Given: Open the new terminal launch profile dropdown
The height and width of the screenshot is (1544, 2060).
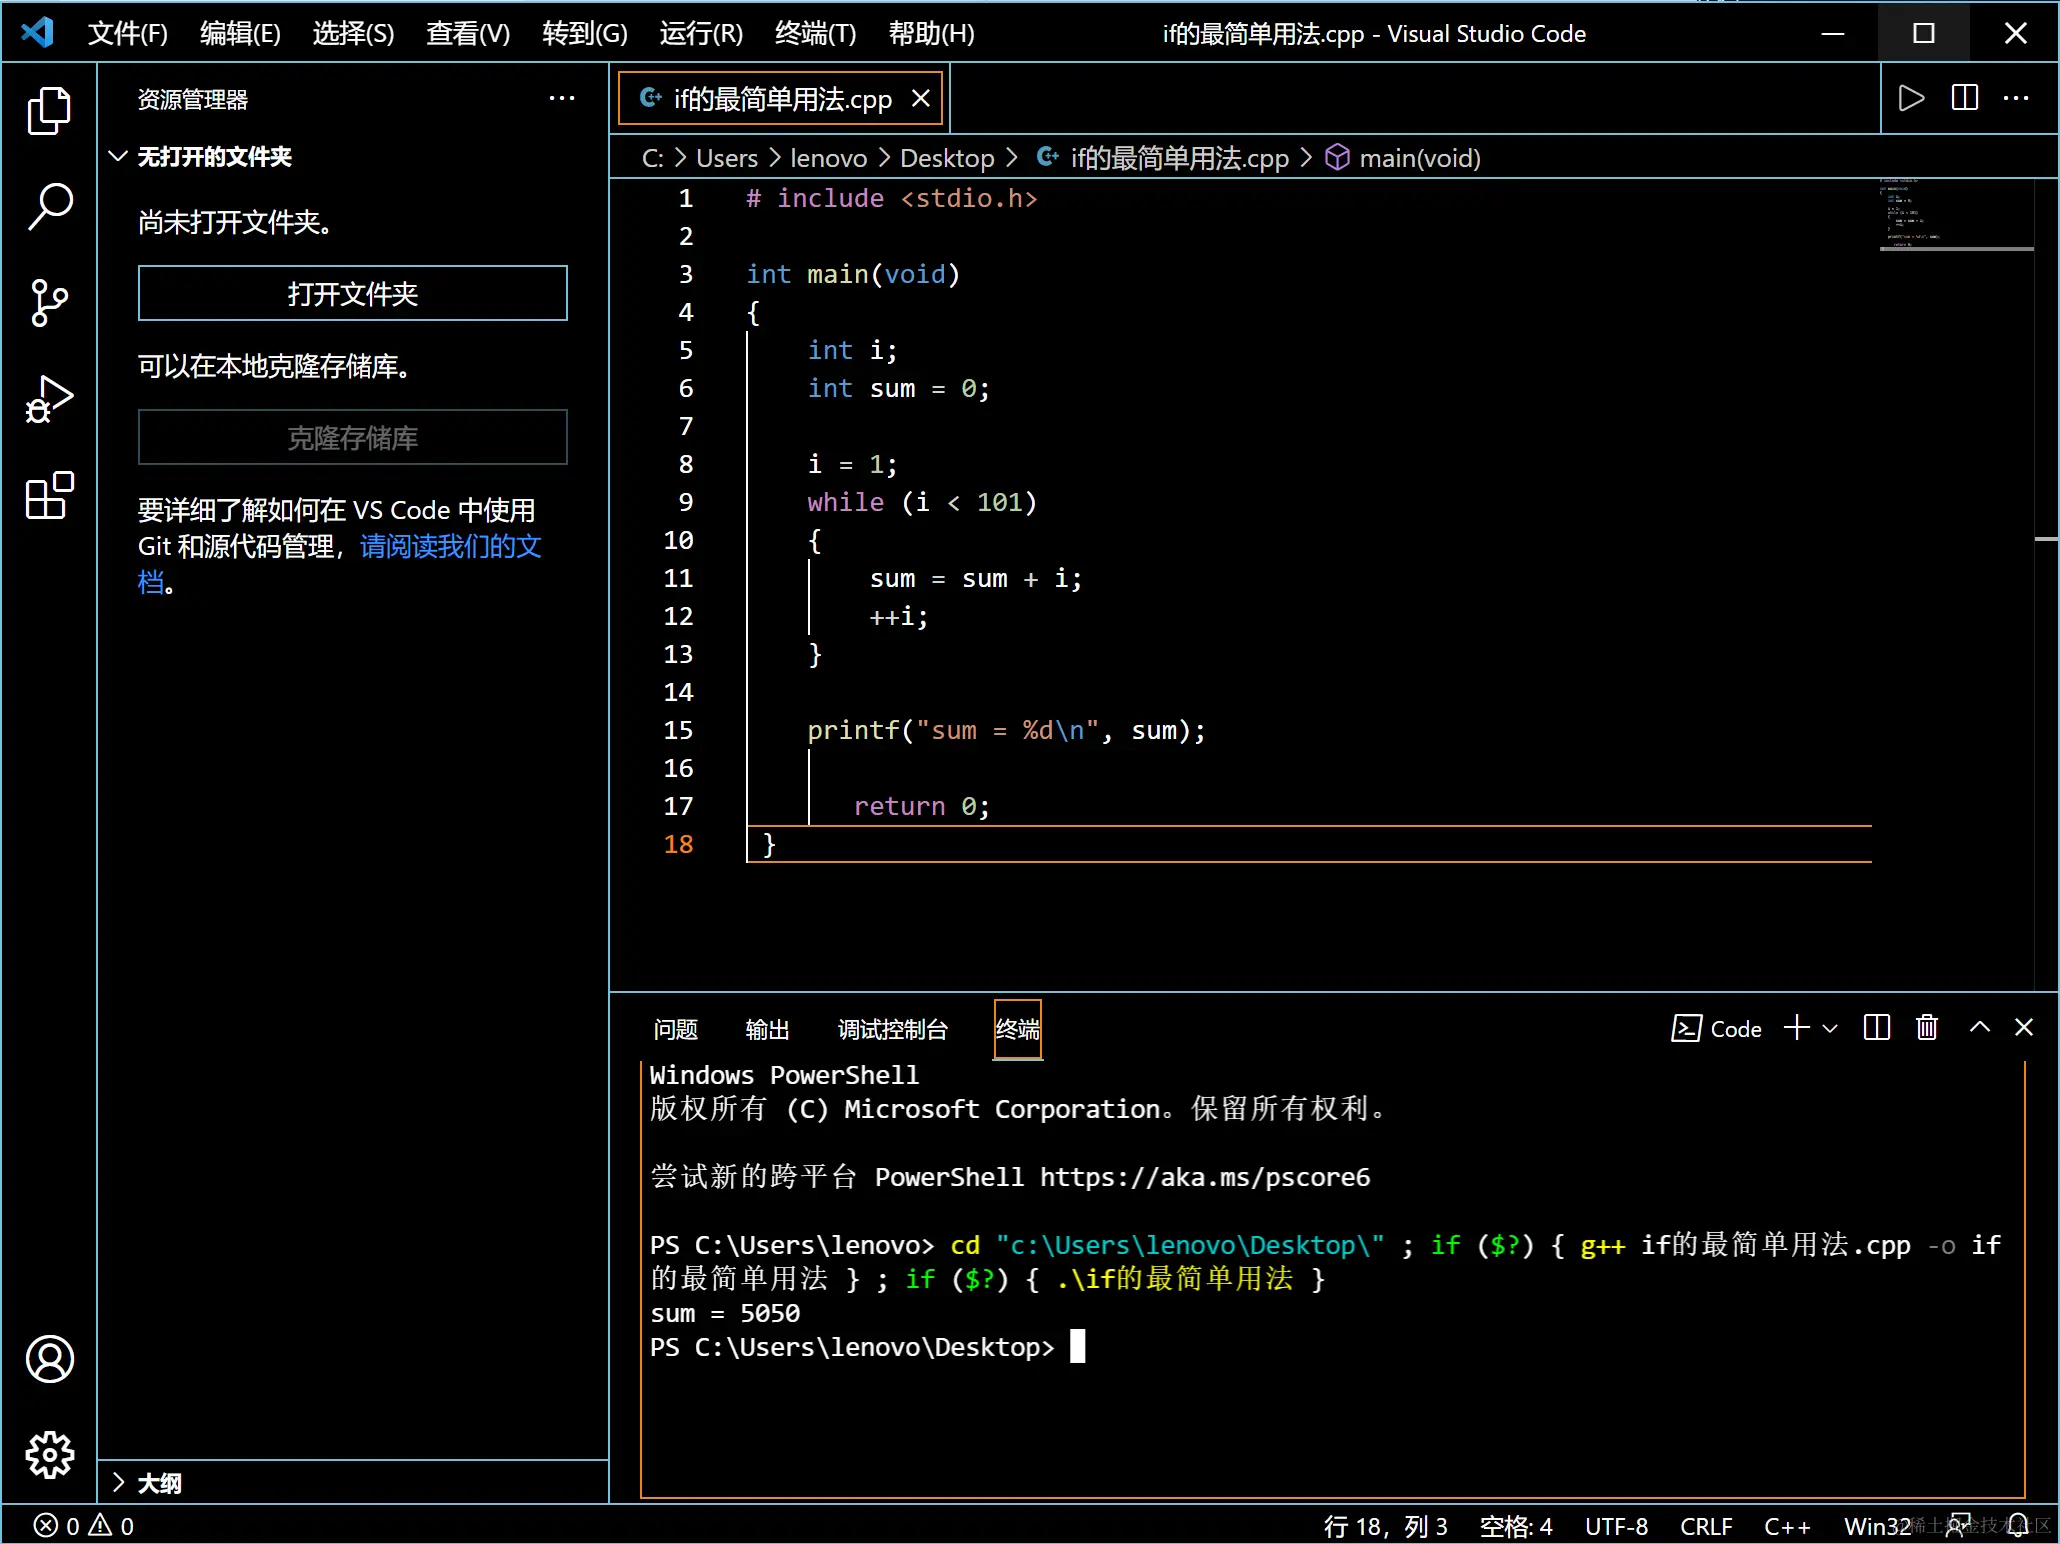Looking at the screenshot, I should click(1830, 1028).
